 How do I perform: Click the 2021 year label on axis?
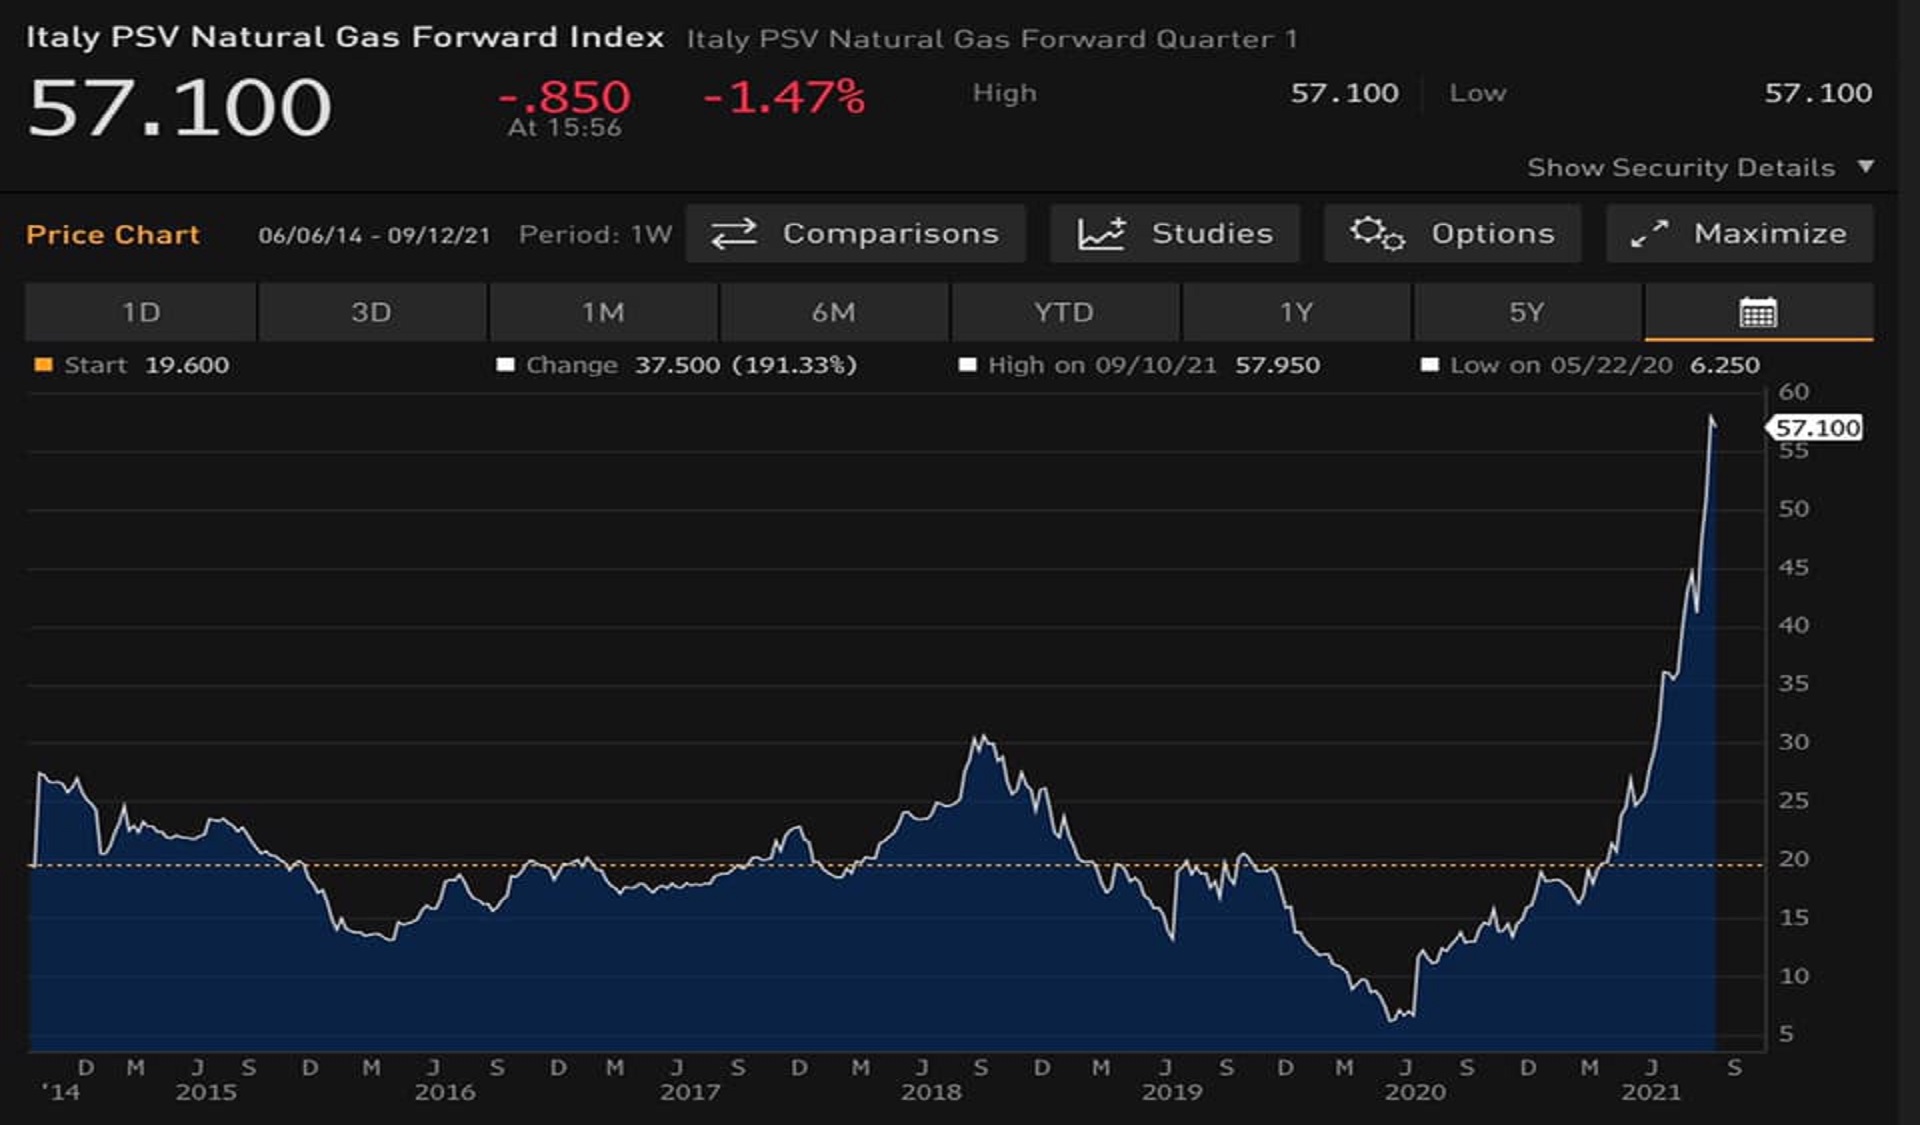1651,1092
